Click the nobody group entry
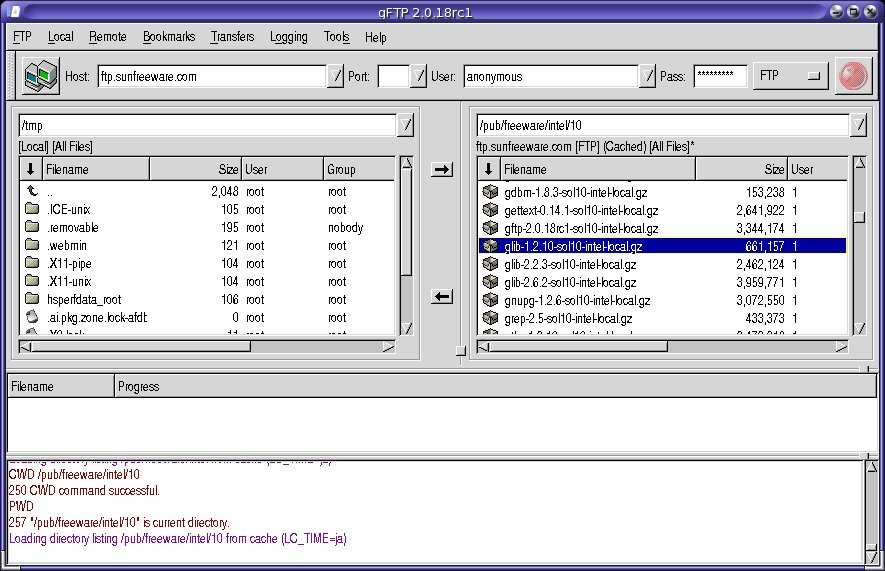This screenshot has width=885, height=571. point(345,227)
